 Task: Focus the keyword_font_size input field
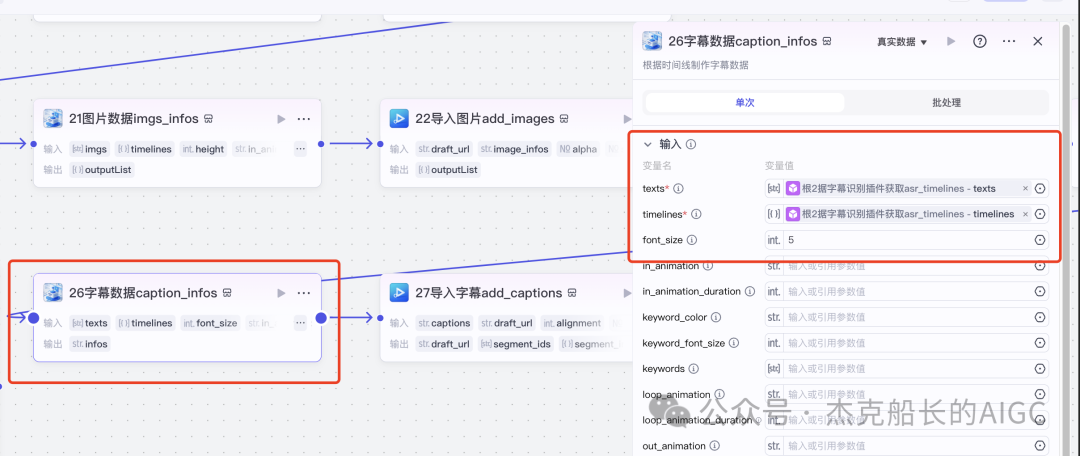point(907,343)
